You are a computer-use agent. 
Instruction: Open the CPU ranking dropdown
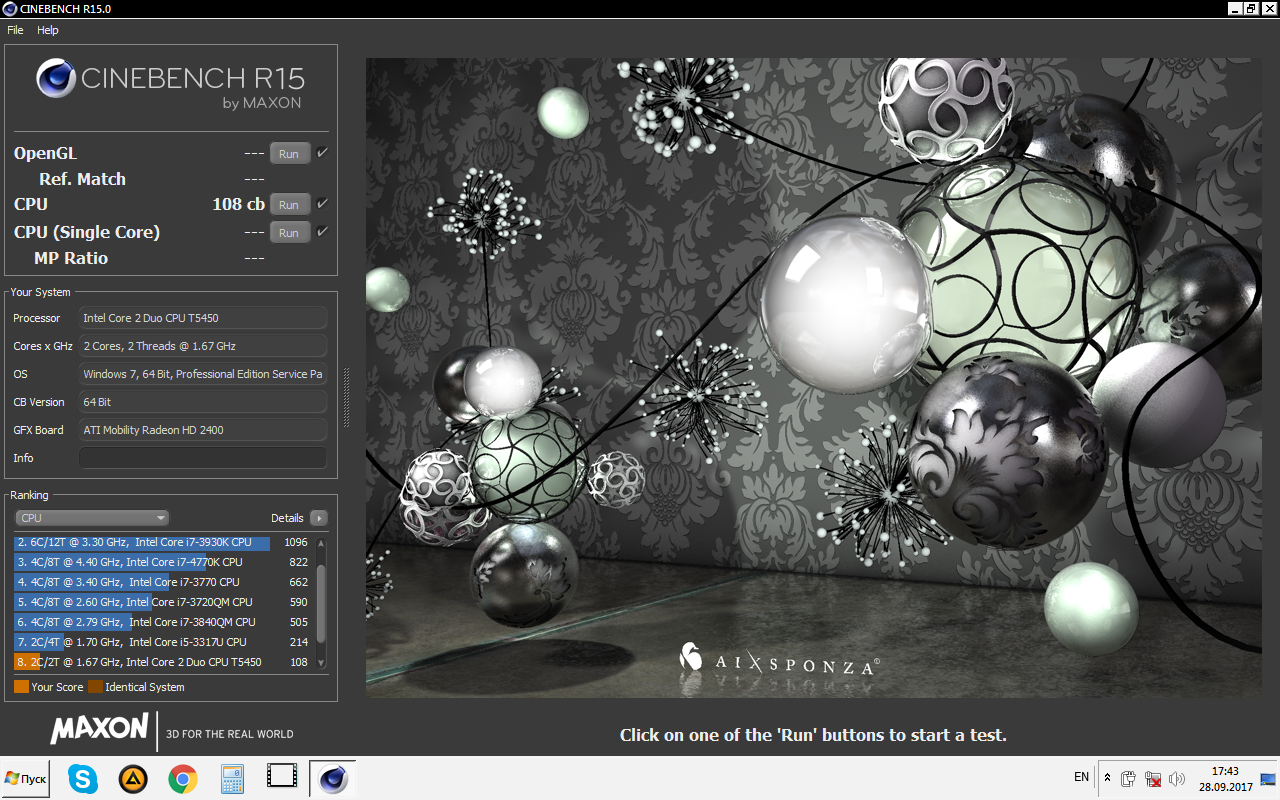click(92, 518)
